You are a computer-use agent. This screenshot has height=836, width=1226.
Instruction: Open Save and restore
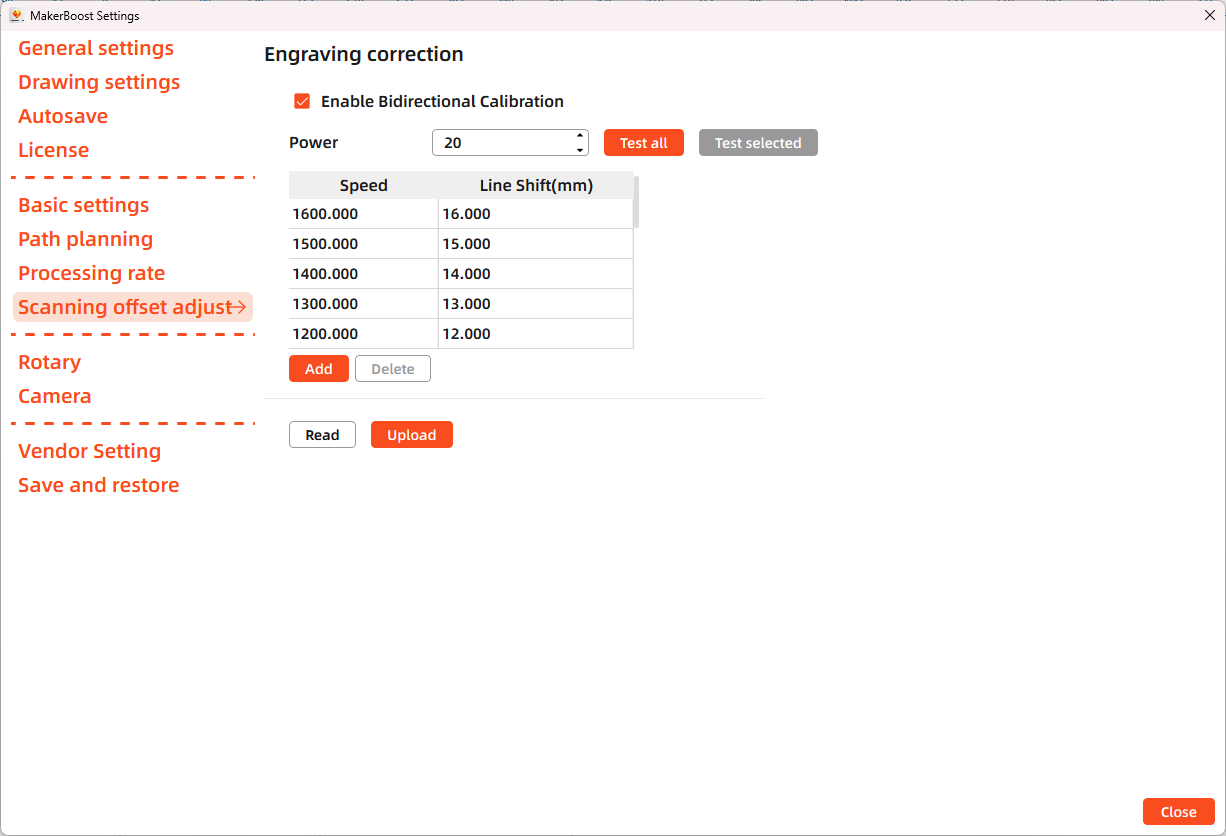[98, 485]
